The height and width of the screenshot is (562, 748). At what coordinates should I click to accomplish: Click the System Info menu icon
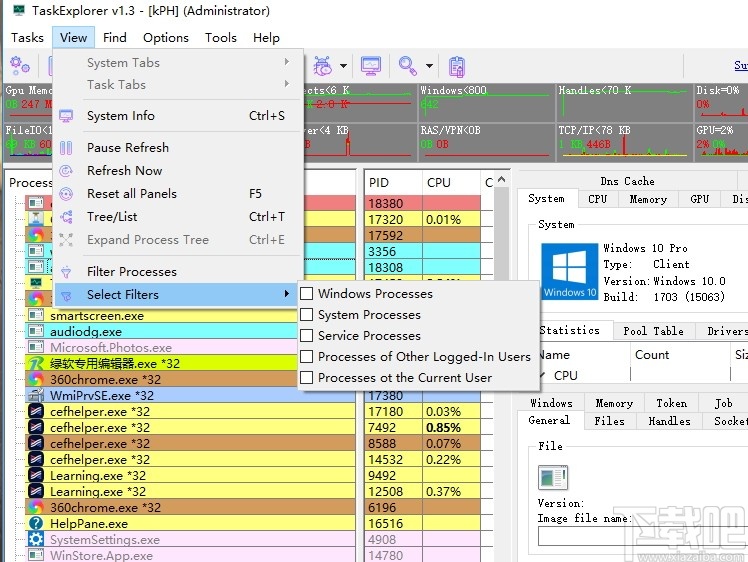[66, 116]
